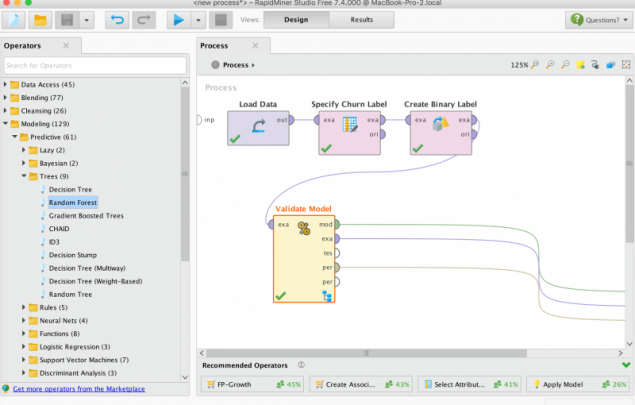The height and width of the screenshot is (405, 635).
Task: Expand Functions (8) folder
Action: 23,334
